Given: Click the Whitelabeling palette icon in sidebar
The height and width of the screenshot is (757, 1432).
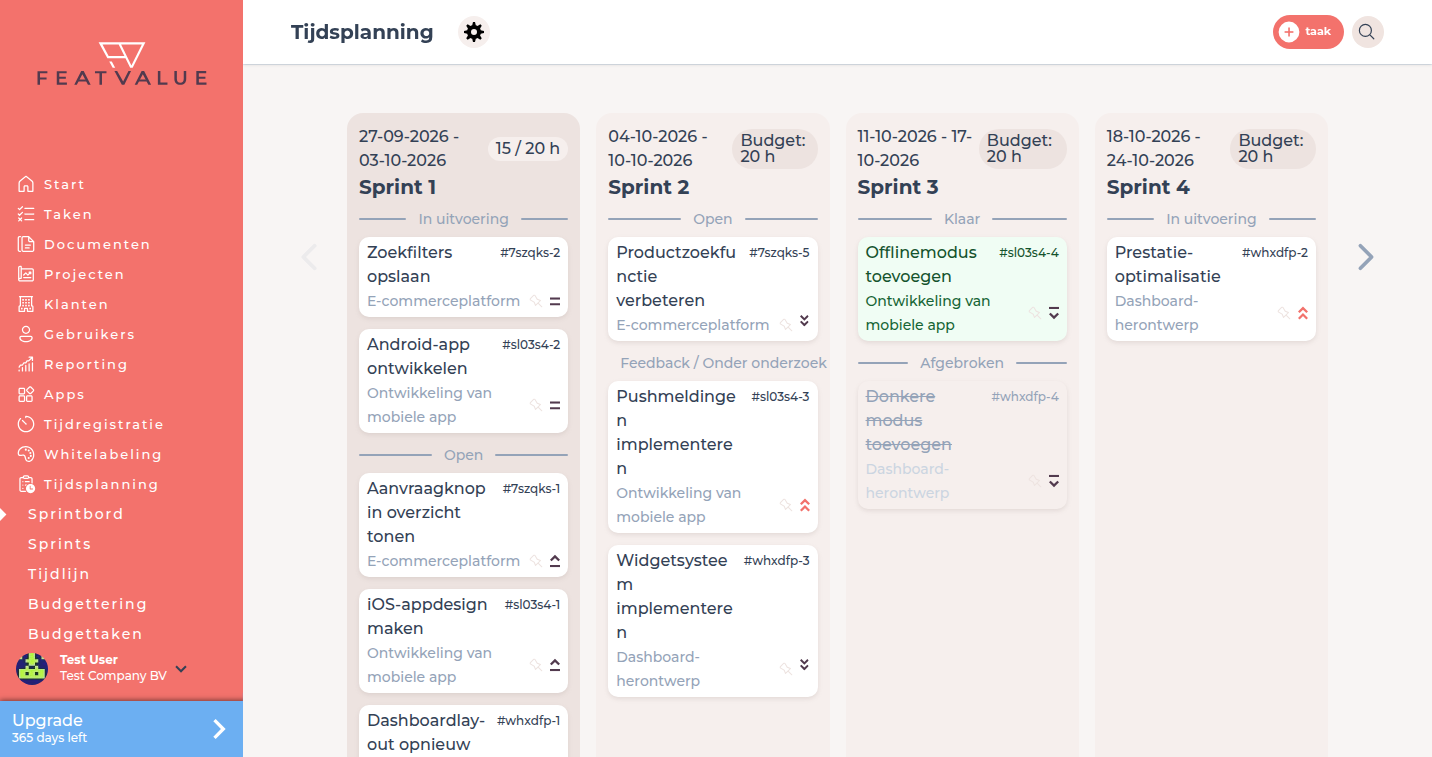Looking at the screenshot, I should (26, 454).
